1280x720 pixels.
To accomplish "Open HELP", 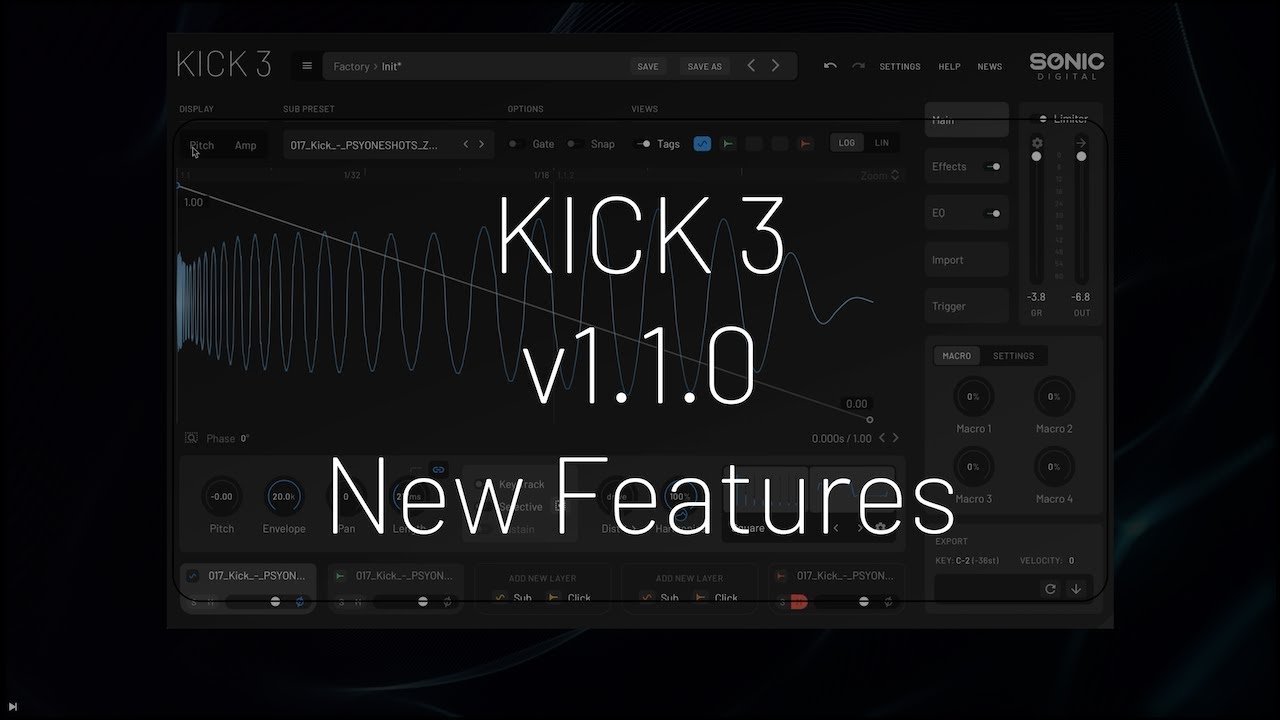I will (x=949, y=66).
